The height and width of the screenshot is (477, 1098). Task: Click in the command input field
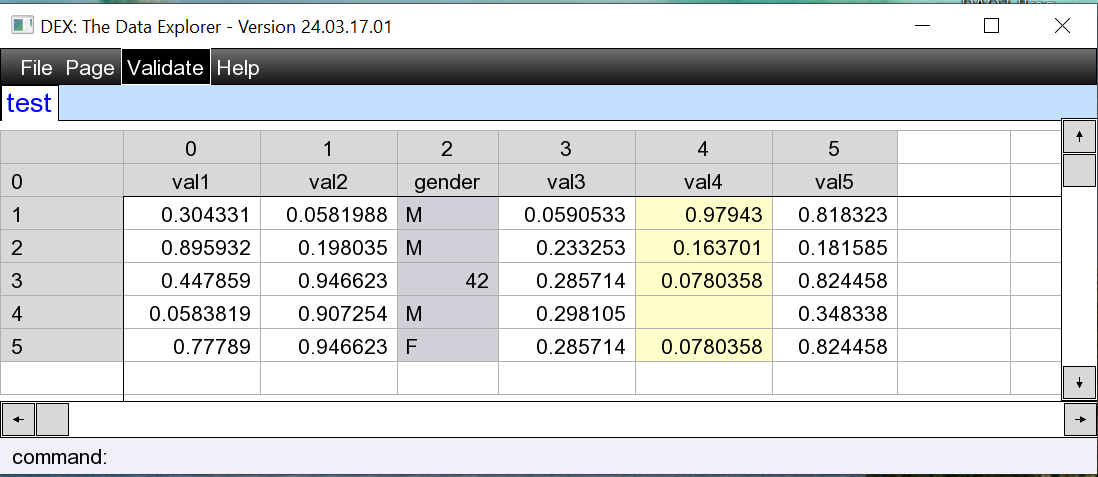point(600,457)
